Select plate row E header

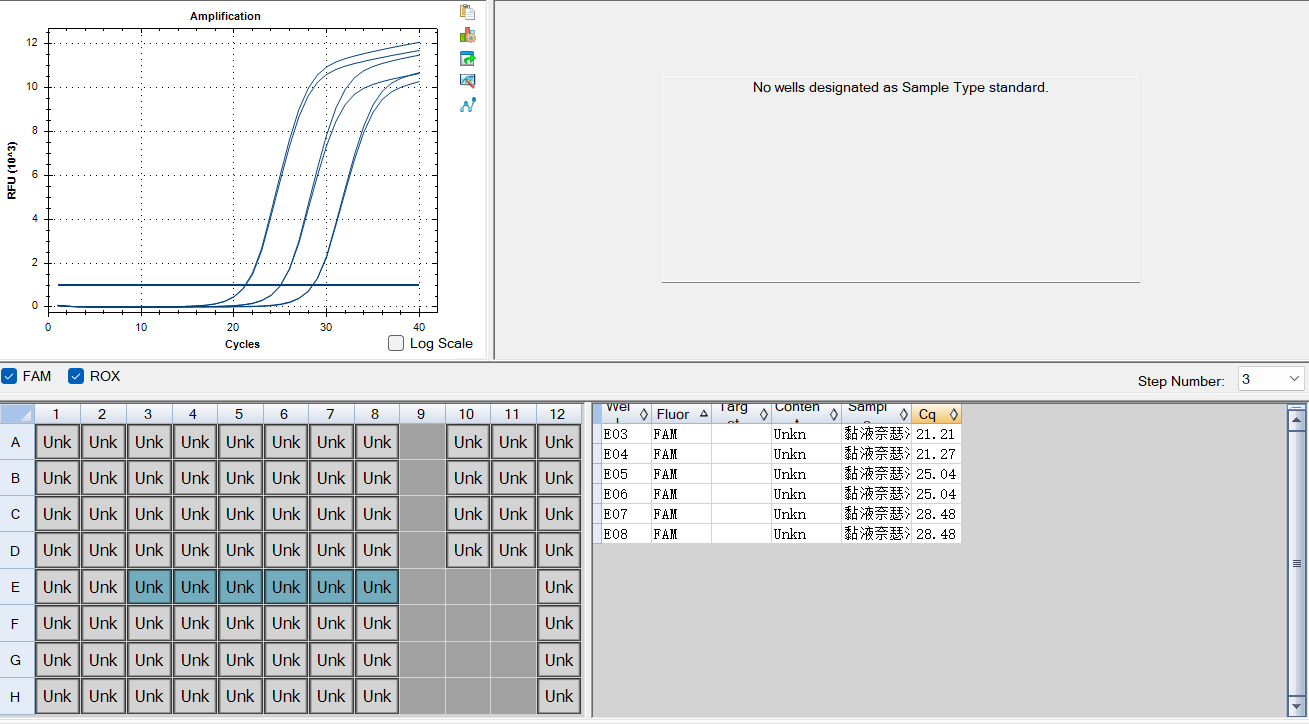[x=17, y=587]
